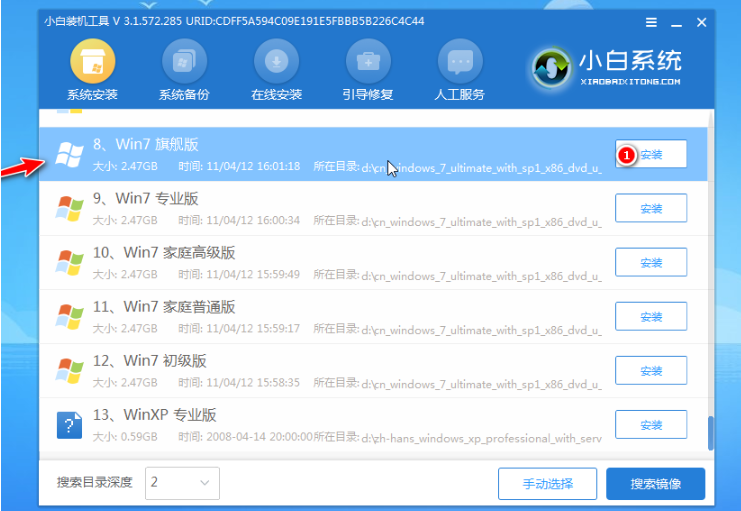This screenshot has width=741, height=511.
Task: Click the title bar version text V 3.1.572.285
Action: click(x=147, y=21)
